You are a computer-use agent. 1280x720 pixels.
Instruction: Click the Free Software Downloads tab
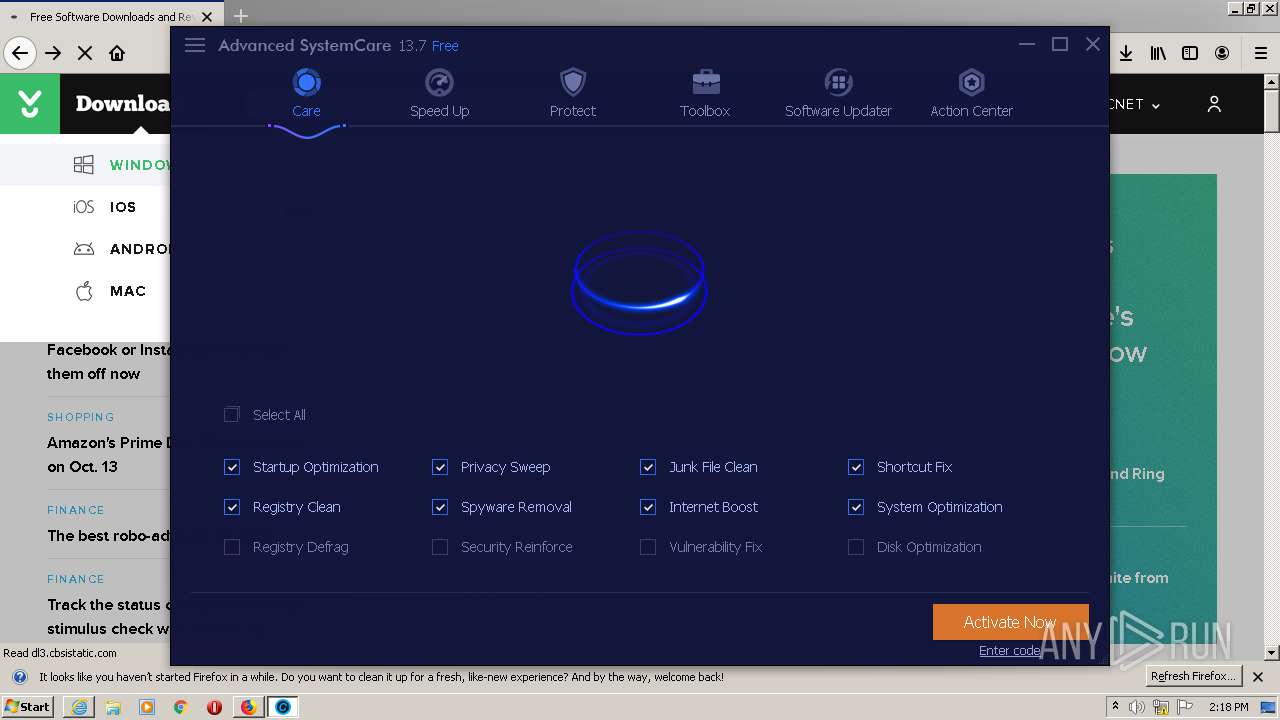[111, 16]
